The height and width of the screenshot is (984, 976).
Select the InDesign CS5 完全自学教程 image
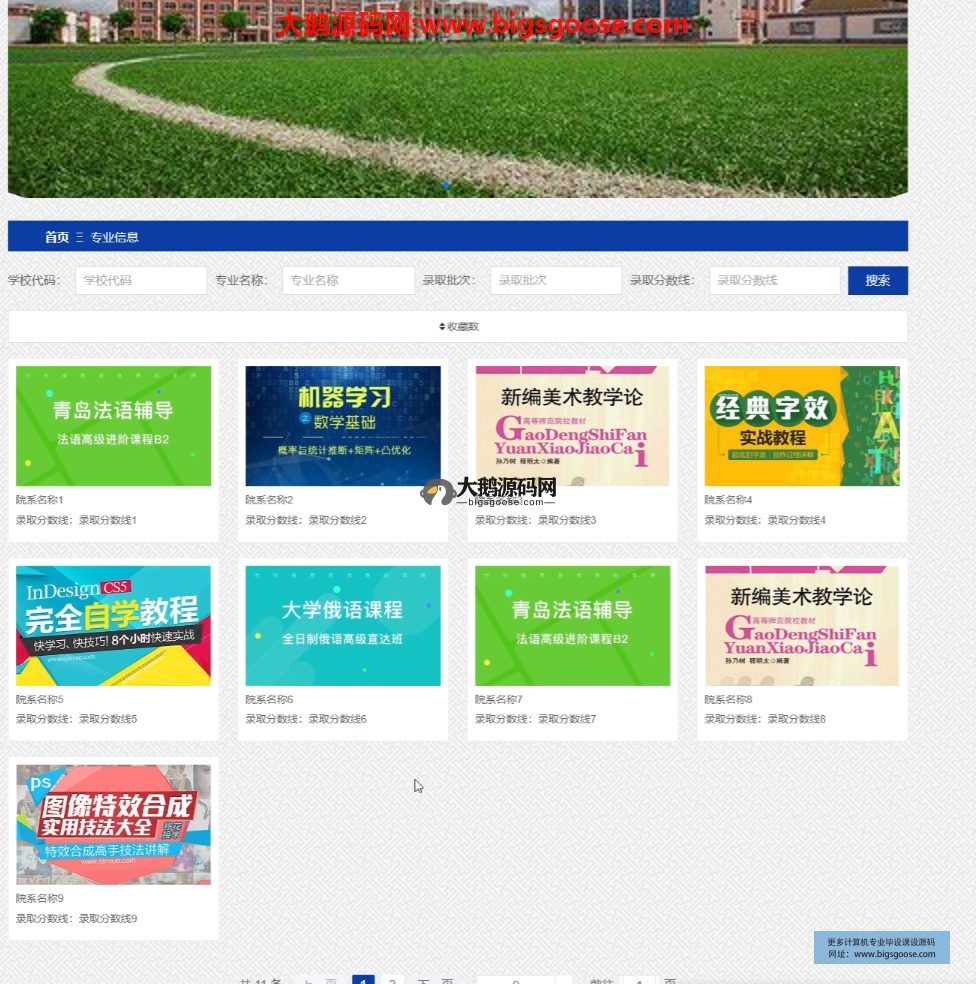pyautogui.click(x=113, y=626)
